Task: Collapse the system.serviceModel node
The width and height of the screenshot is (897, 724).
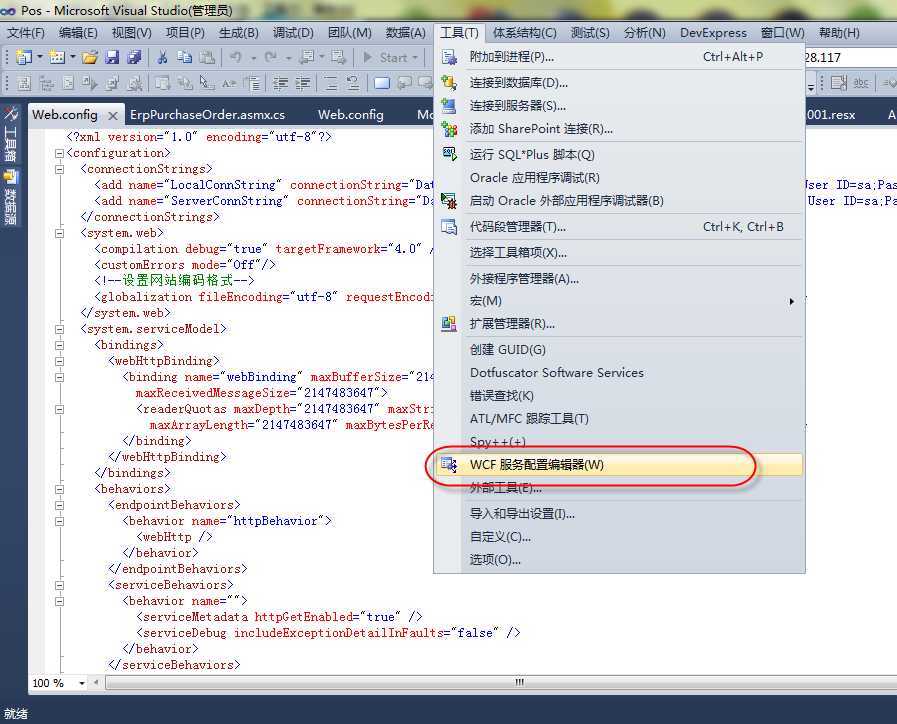Action: pyautogui.click(x=59, y=329)
